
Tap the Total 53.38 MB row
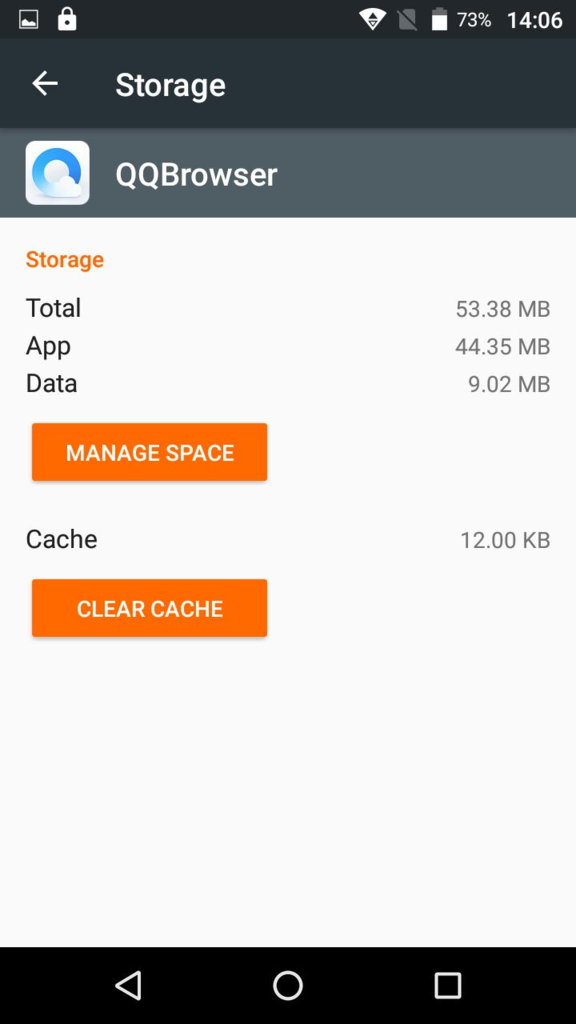(x=288, y=308)
